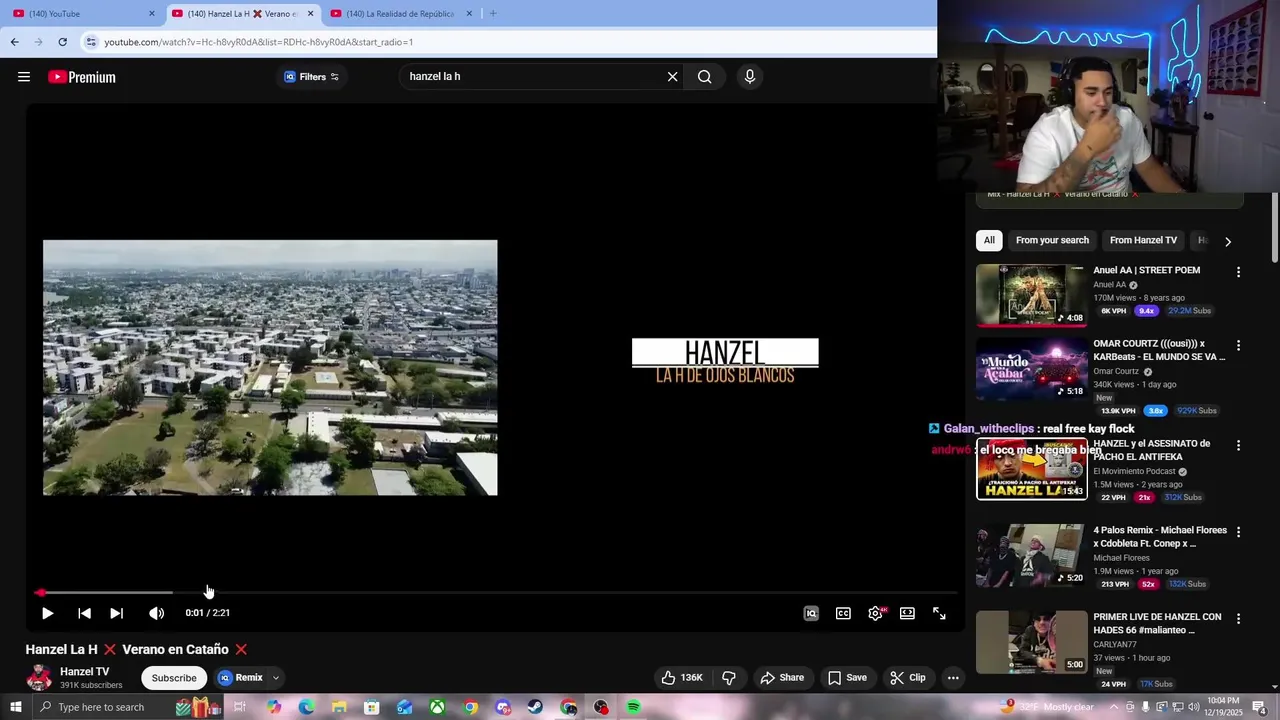
Task: Switch the player to theater mode
Action: point(907,613)
